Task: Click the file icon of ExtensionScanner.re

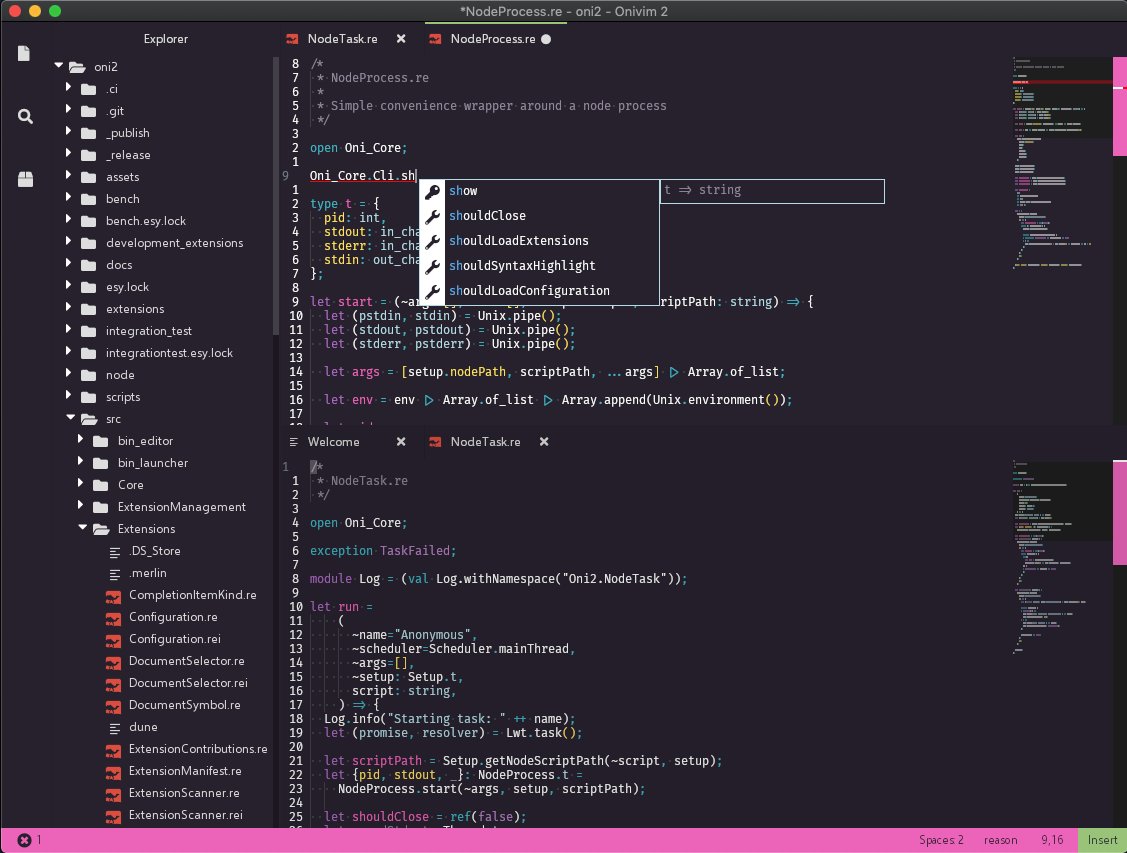Action: tap(113, 794)
